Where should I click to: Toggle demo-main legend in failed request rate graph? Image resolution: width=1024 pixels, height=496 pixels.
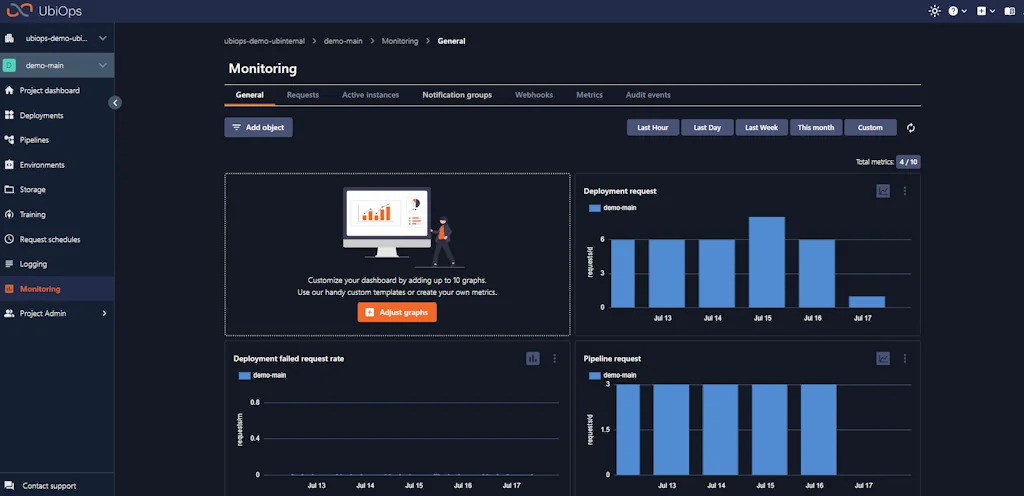click(x=263, y=375)
